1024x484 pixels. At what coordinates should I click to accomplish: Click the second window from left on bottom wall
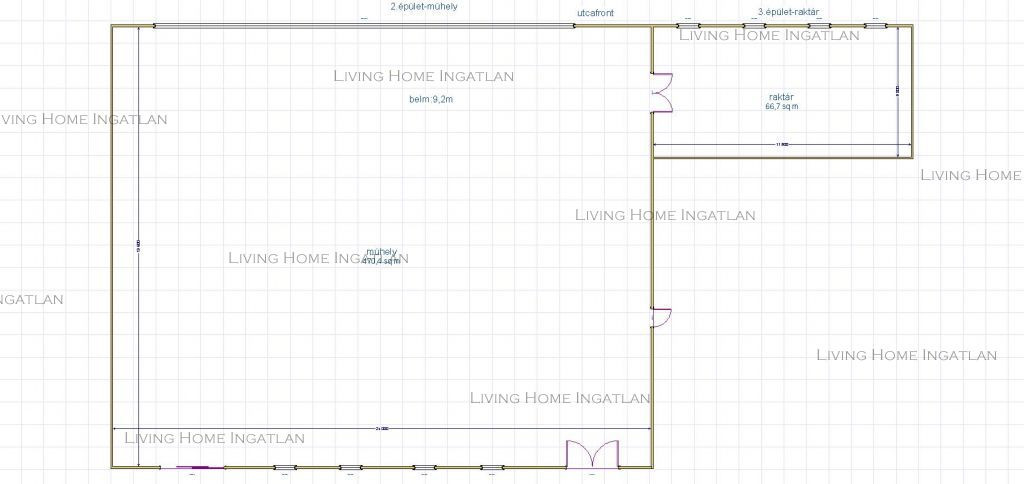click(x=350, y=467)
